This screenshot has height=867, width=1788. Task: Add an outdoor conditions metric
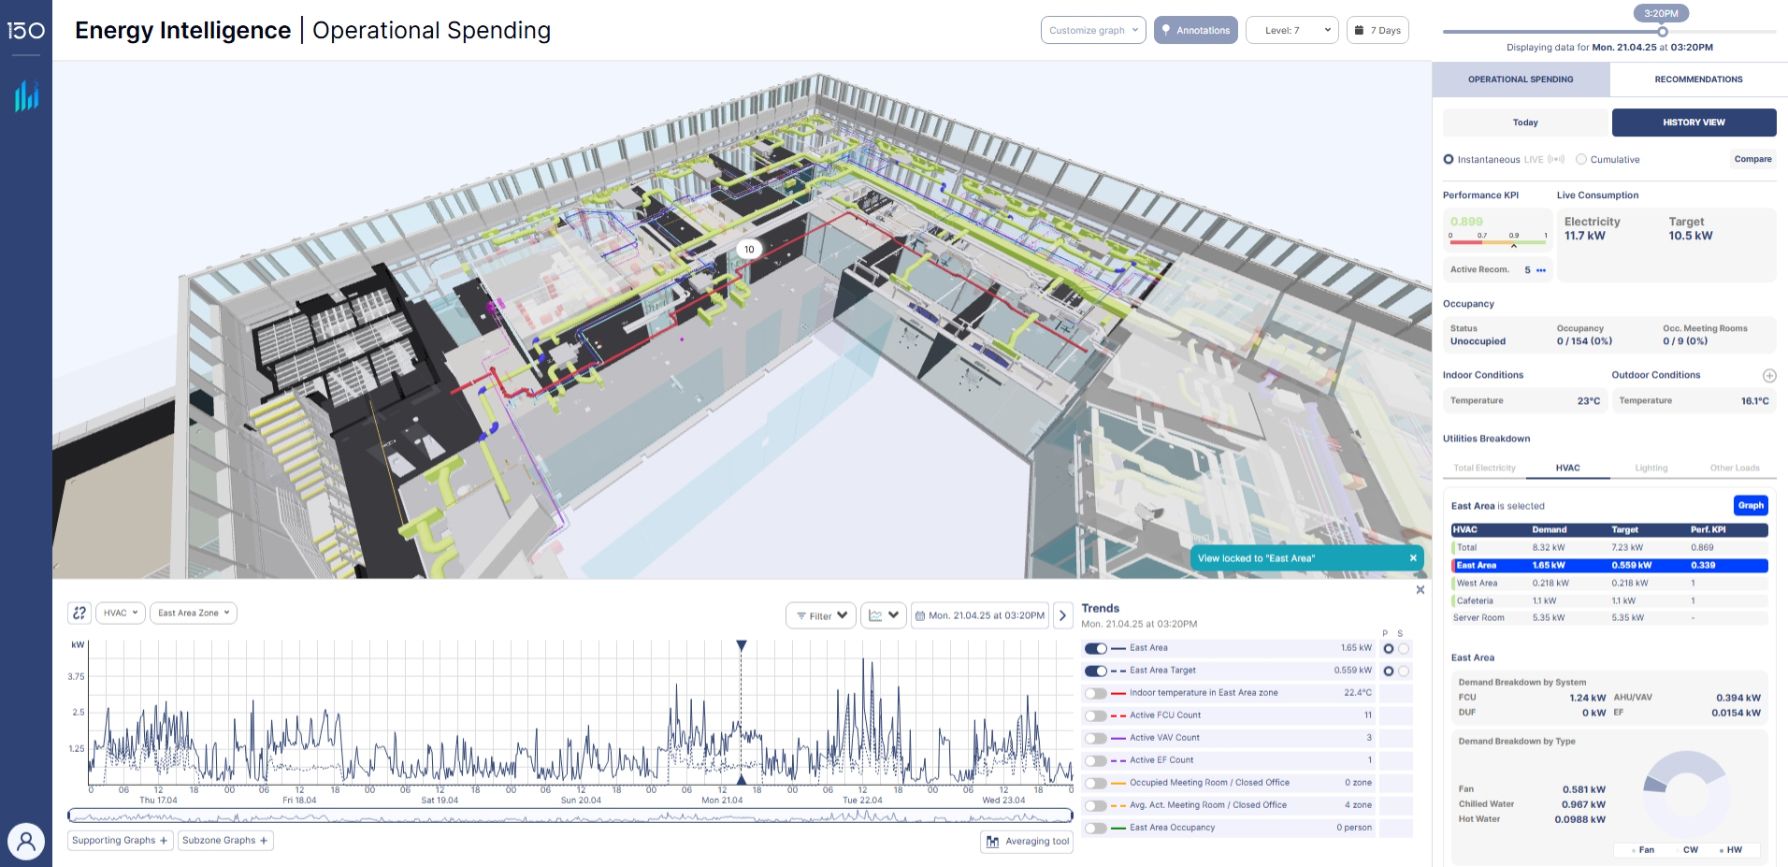[1769, 375]
